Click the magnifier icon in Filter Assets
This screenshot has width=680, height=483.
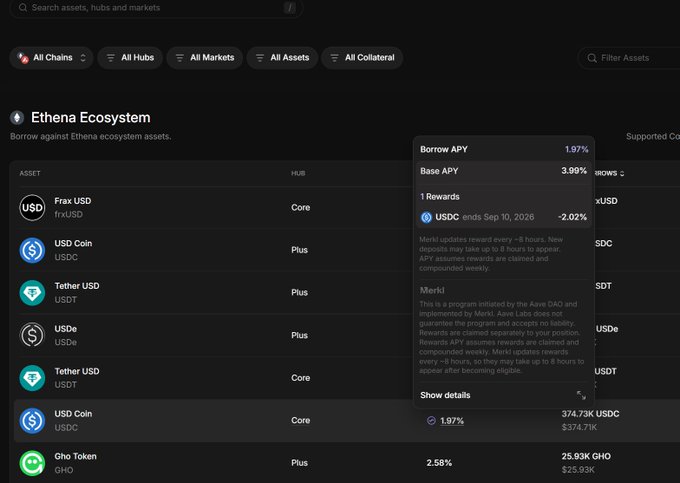[x=592, y=58]
